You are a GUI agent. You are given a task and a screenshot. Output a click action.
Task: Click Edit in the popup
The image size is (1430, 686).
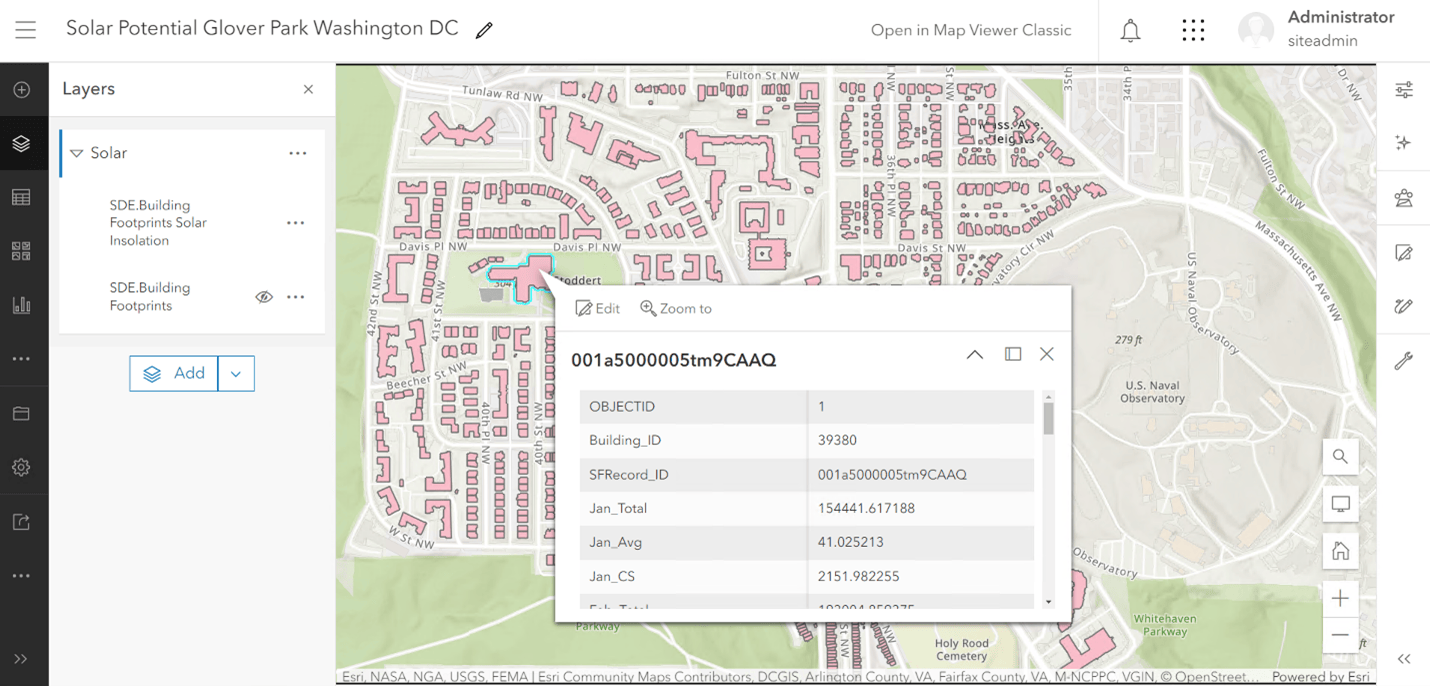(598, 309)
